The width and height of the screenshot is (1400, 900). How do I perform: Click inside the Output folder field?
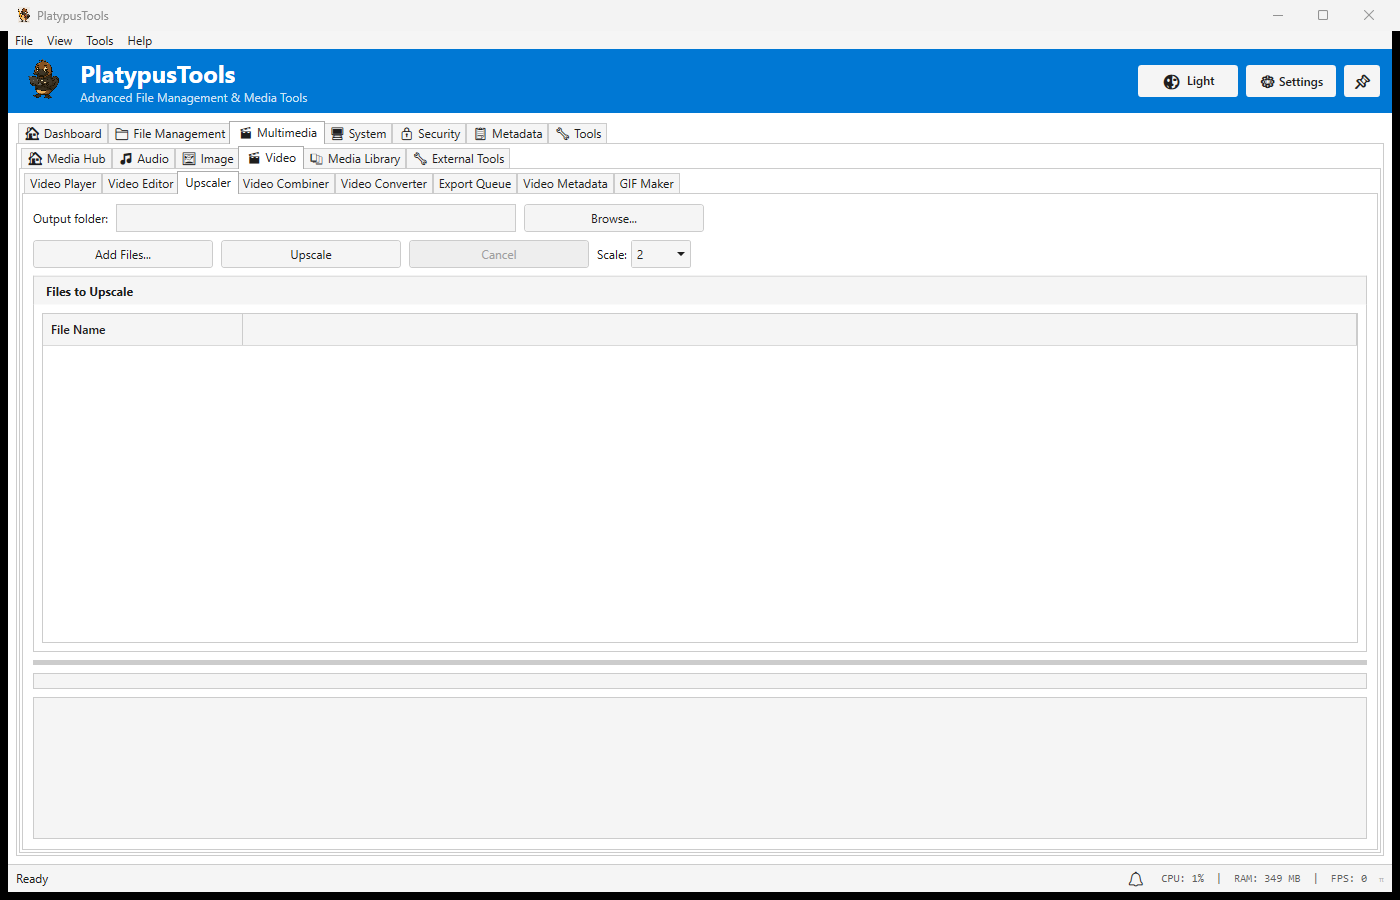coord(316,218)
